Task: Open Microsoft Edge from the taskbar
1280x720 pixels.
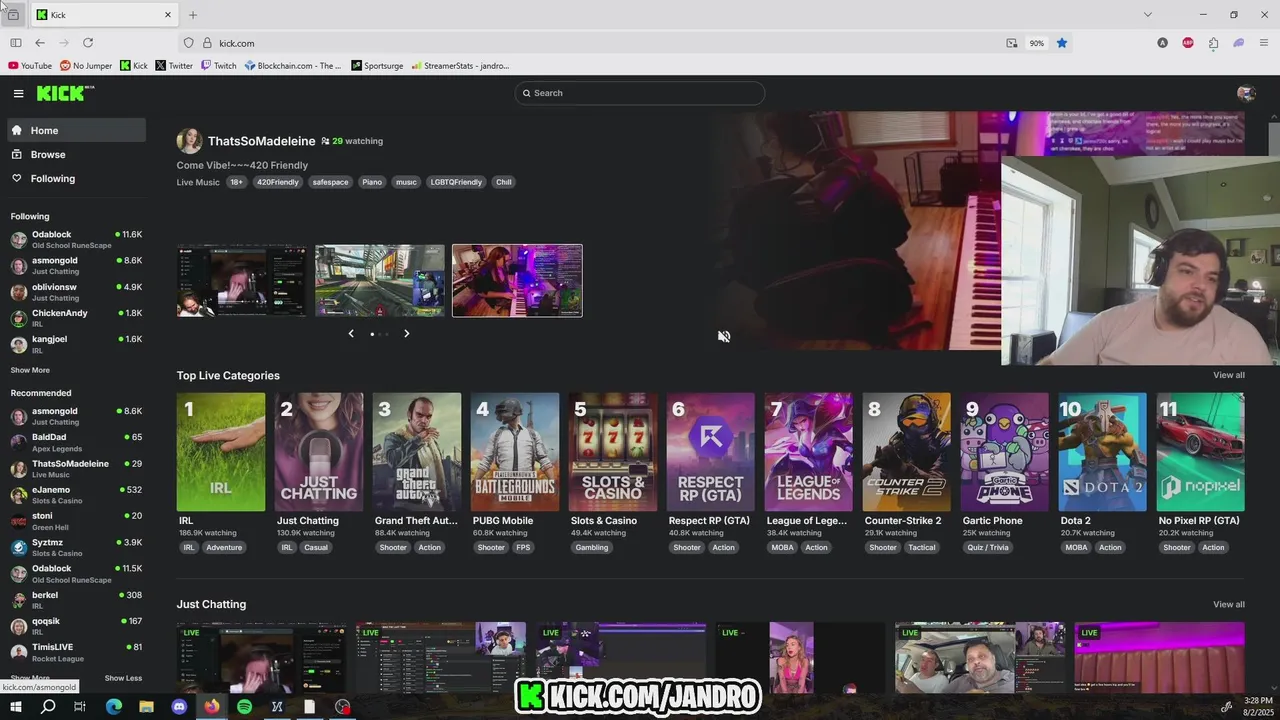Action: tap(113, 707)
